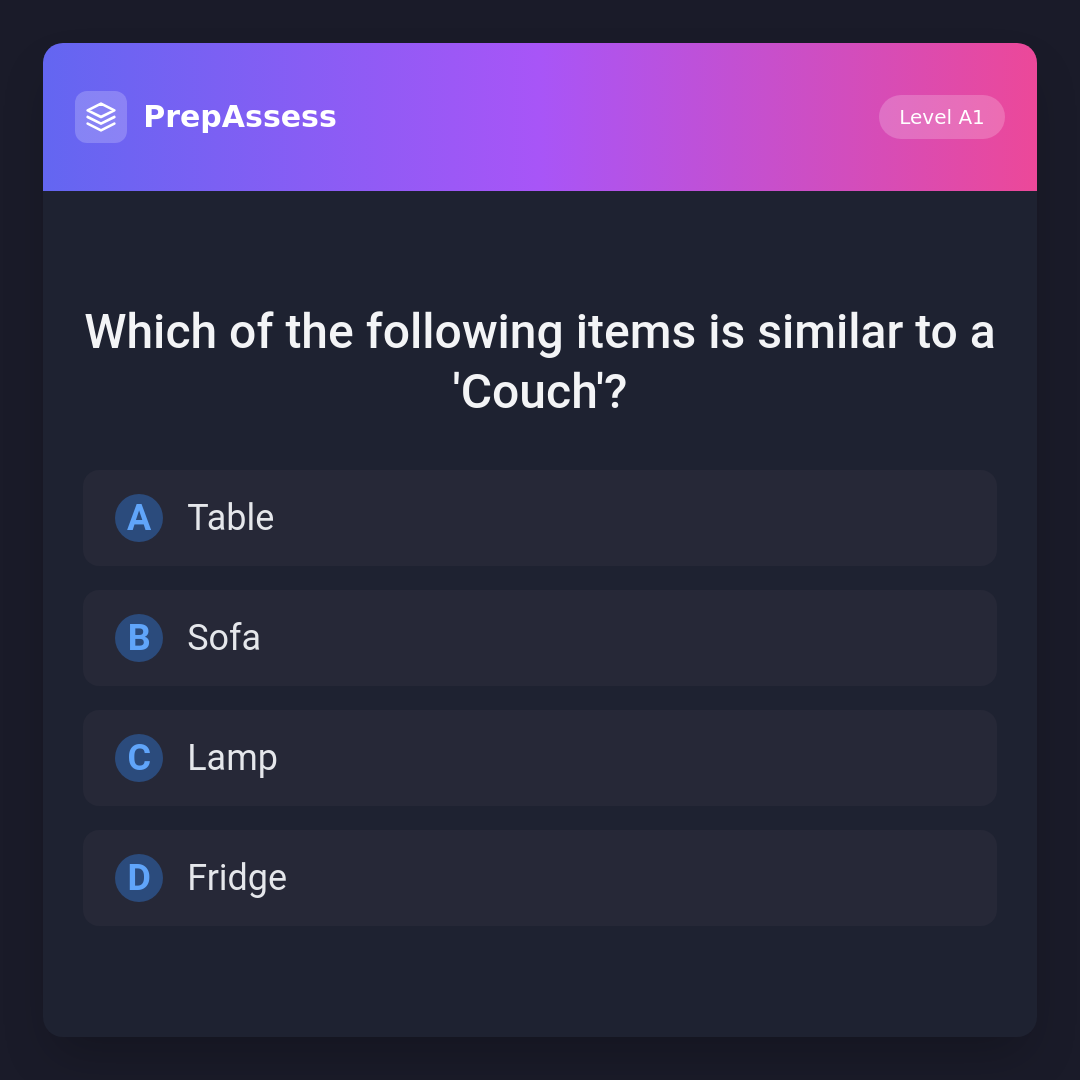Click the 'Which of the following' question heading
The height and width of the screenshot is (1080, 1080).
[x=540, y=332]
